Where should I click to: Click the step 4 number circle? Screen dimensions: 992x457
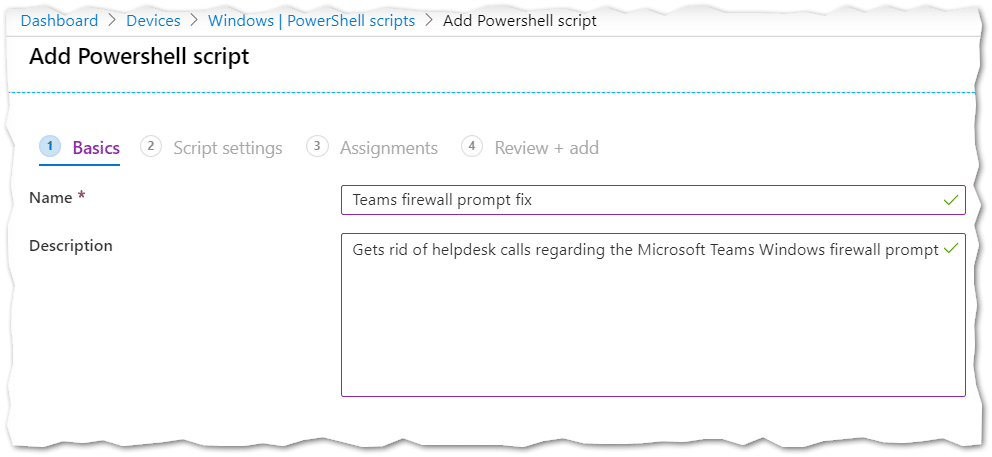[472, 147]
